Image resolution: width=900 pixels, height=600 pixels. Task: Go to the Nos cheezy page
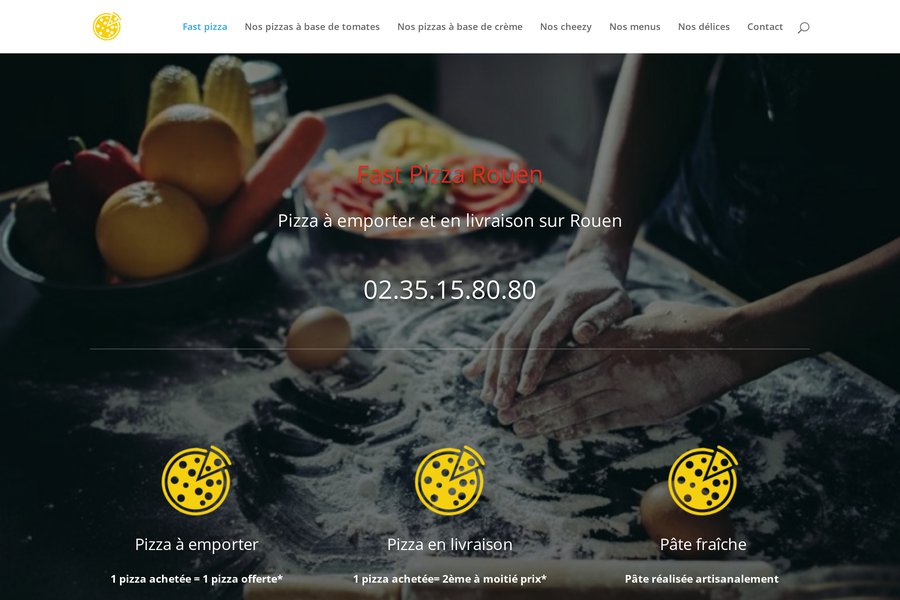[566, 26]
